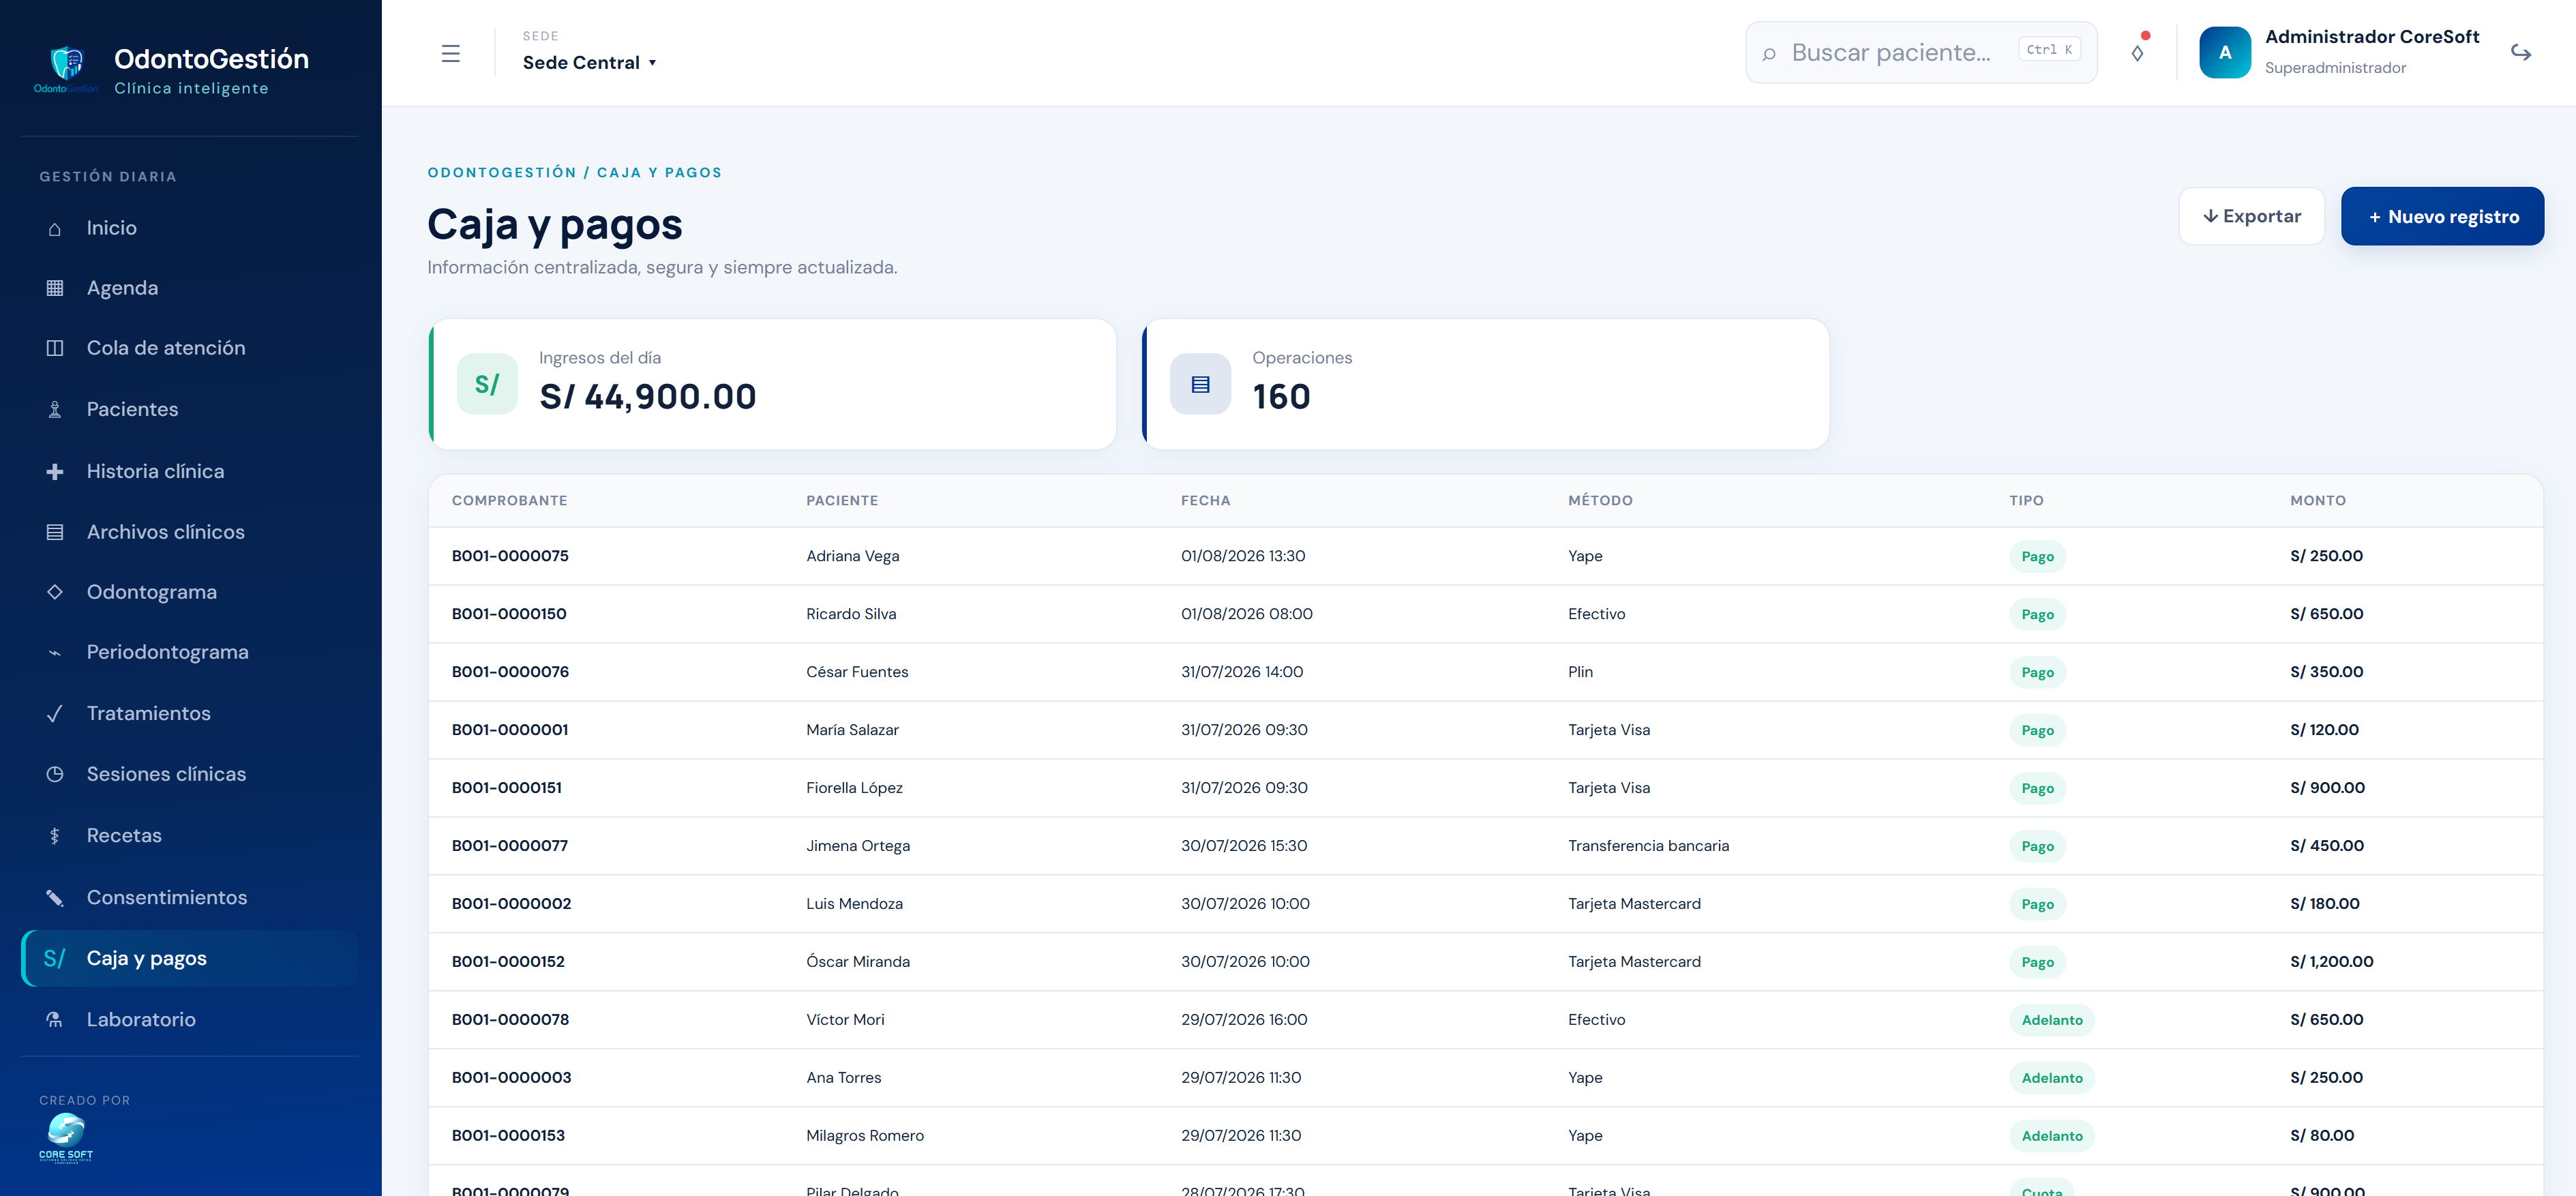
Task: Click patient name Milagros Romero
Action: point(865,1136)
